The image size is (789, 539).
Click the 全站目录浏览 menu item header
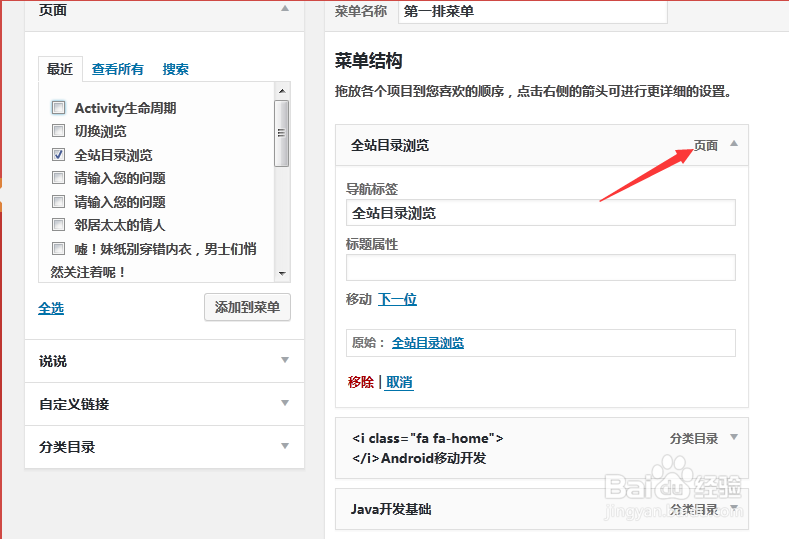pyautogui.click(x=542, y=145)
